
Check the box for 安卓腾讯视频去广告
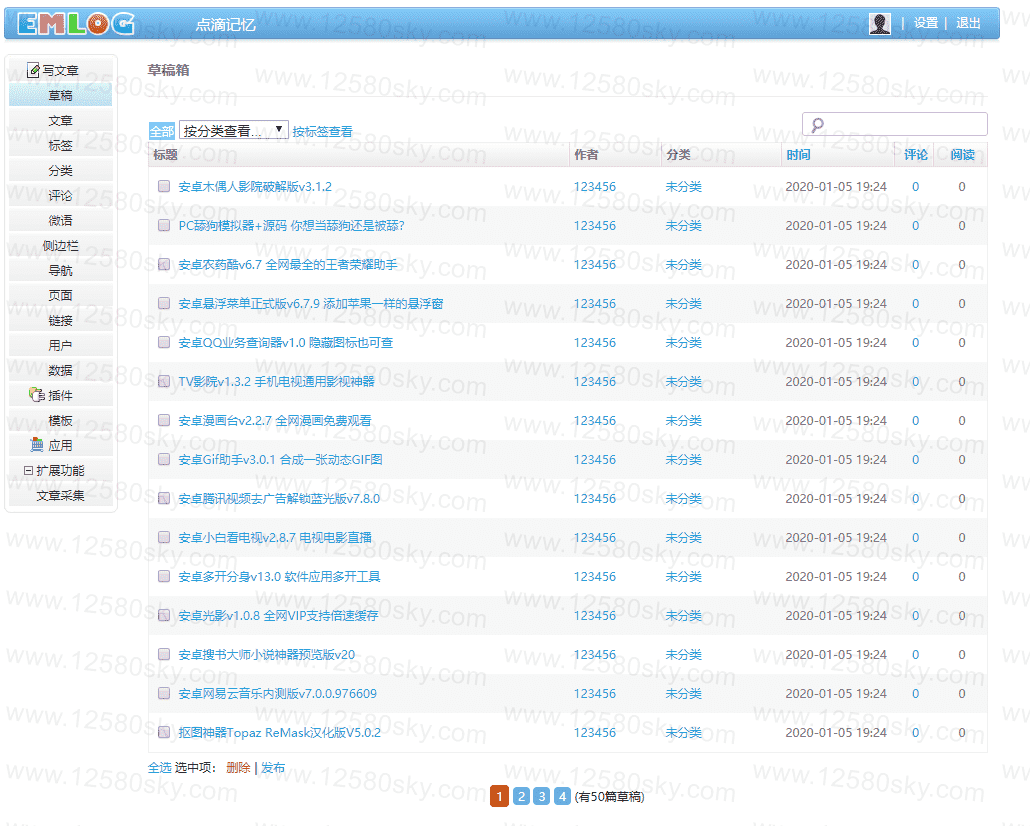point(164,498)
